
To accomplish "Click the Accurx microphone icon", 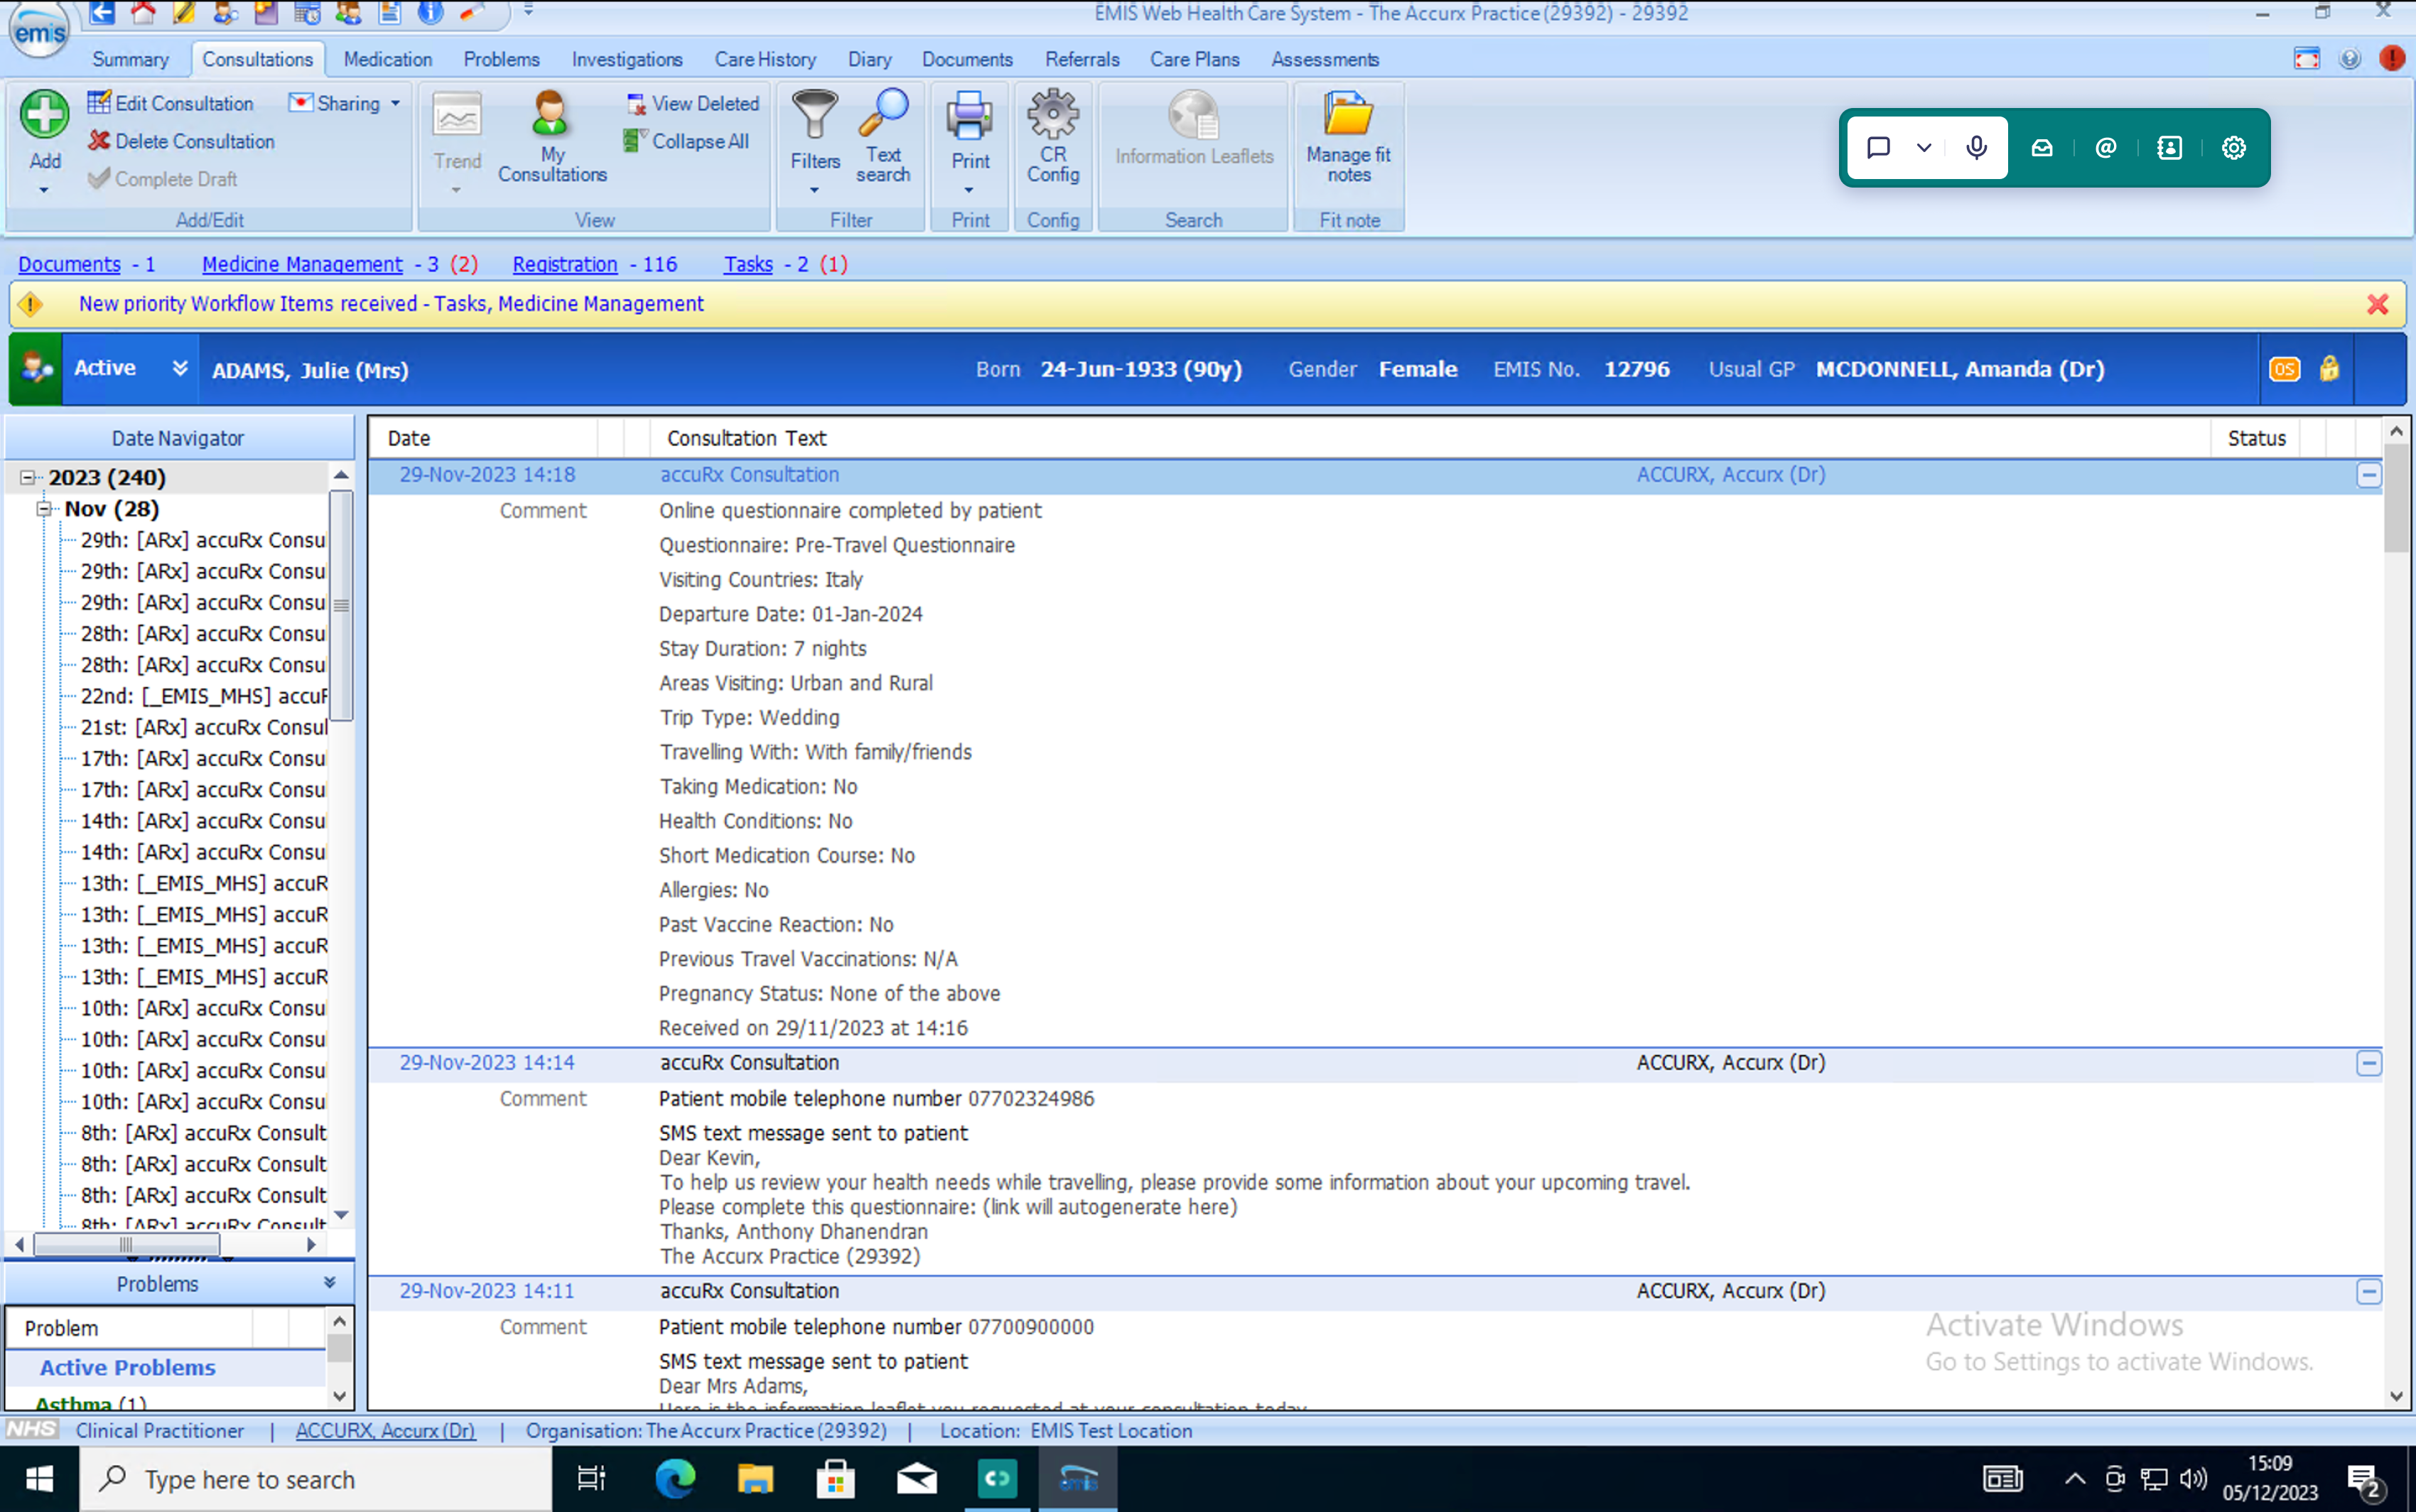I will click(1976, 148).
